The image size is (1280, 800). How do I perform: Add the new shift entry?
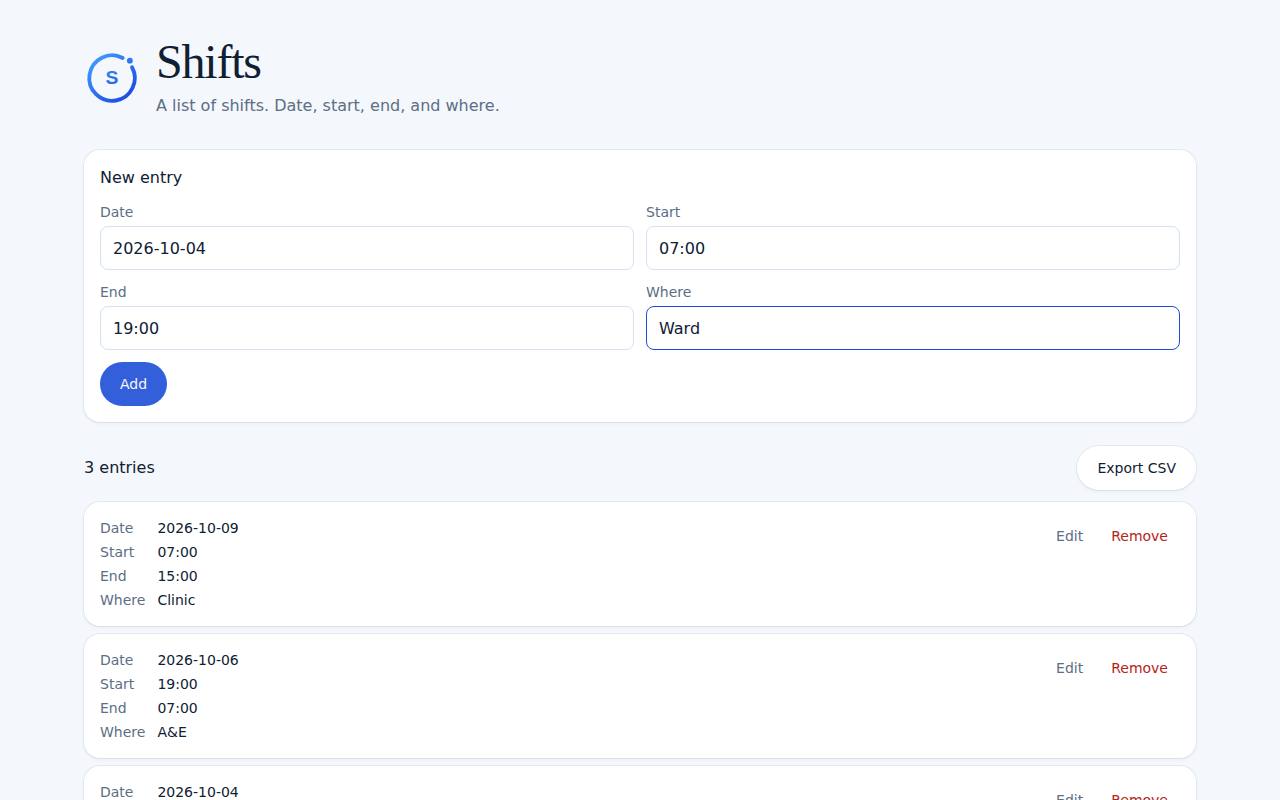pos(133,384)
